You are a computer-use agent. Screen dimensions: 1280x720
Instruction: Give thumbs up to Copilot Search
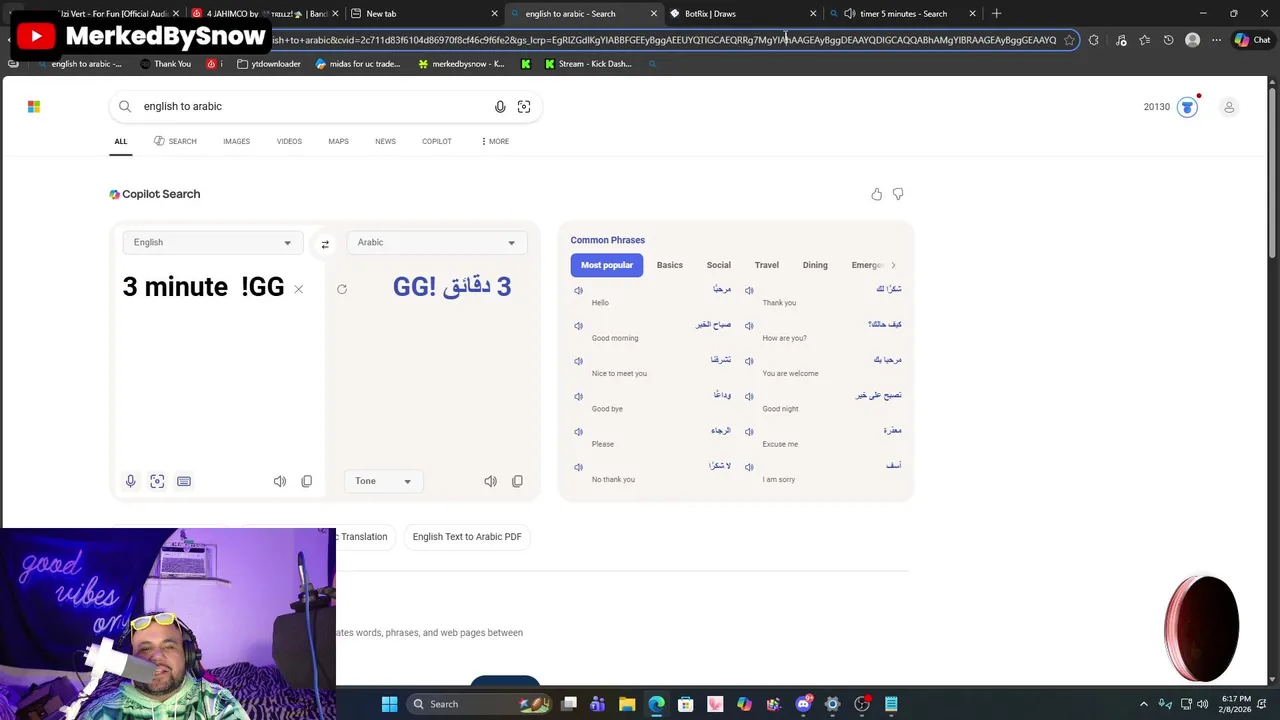coord(876,194)
